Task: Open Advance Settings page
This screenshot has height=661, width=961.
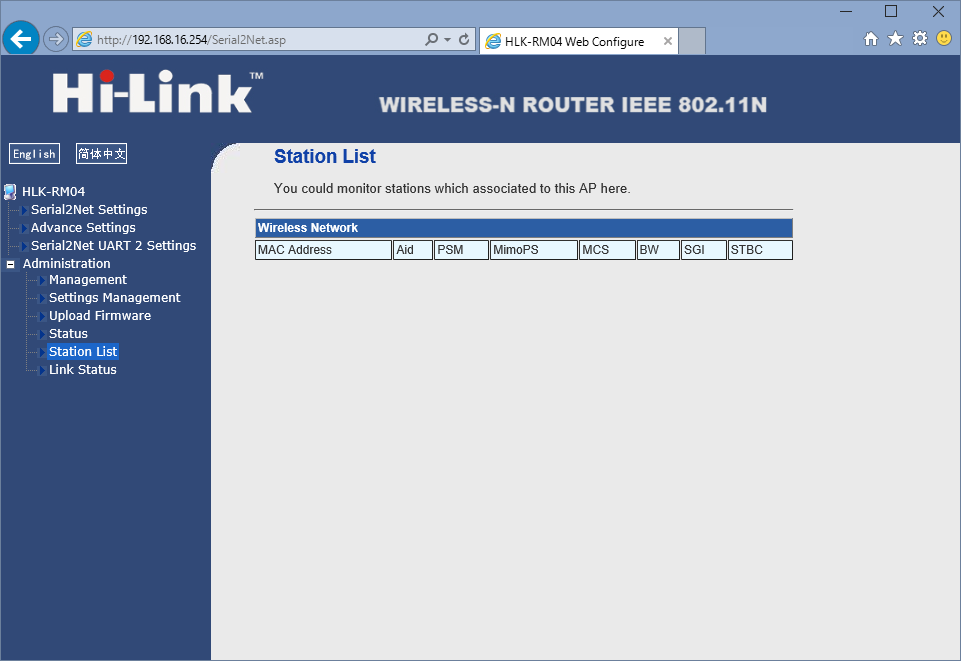Action: [83, 228]
